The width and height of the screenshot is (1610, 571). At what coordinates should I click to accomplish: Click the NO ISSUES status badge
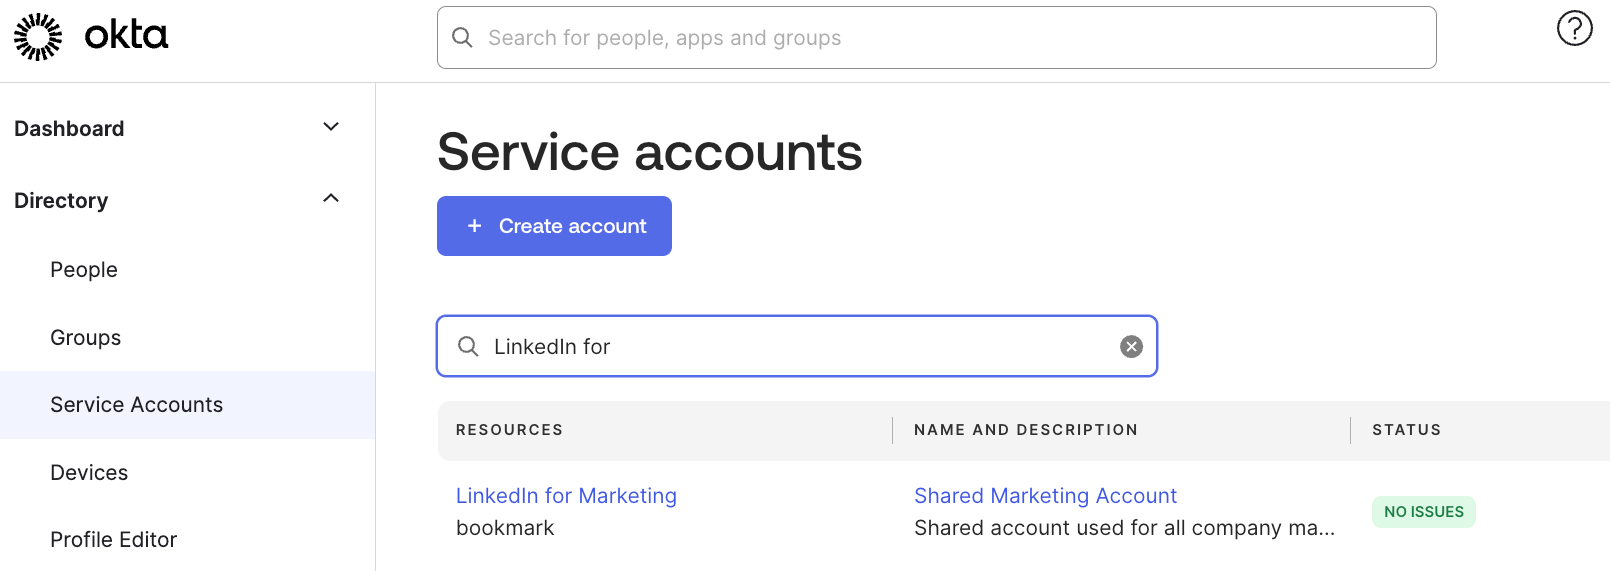[x=1423, y=512]
